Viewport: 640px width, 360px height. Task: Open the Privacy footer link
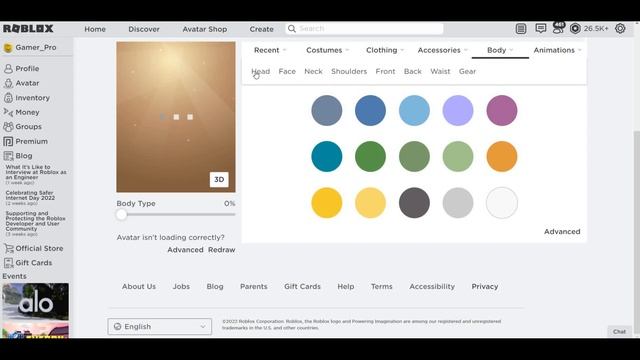(485, 287)
